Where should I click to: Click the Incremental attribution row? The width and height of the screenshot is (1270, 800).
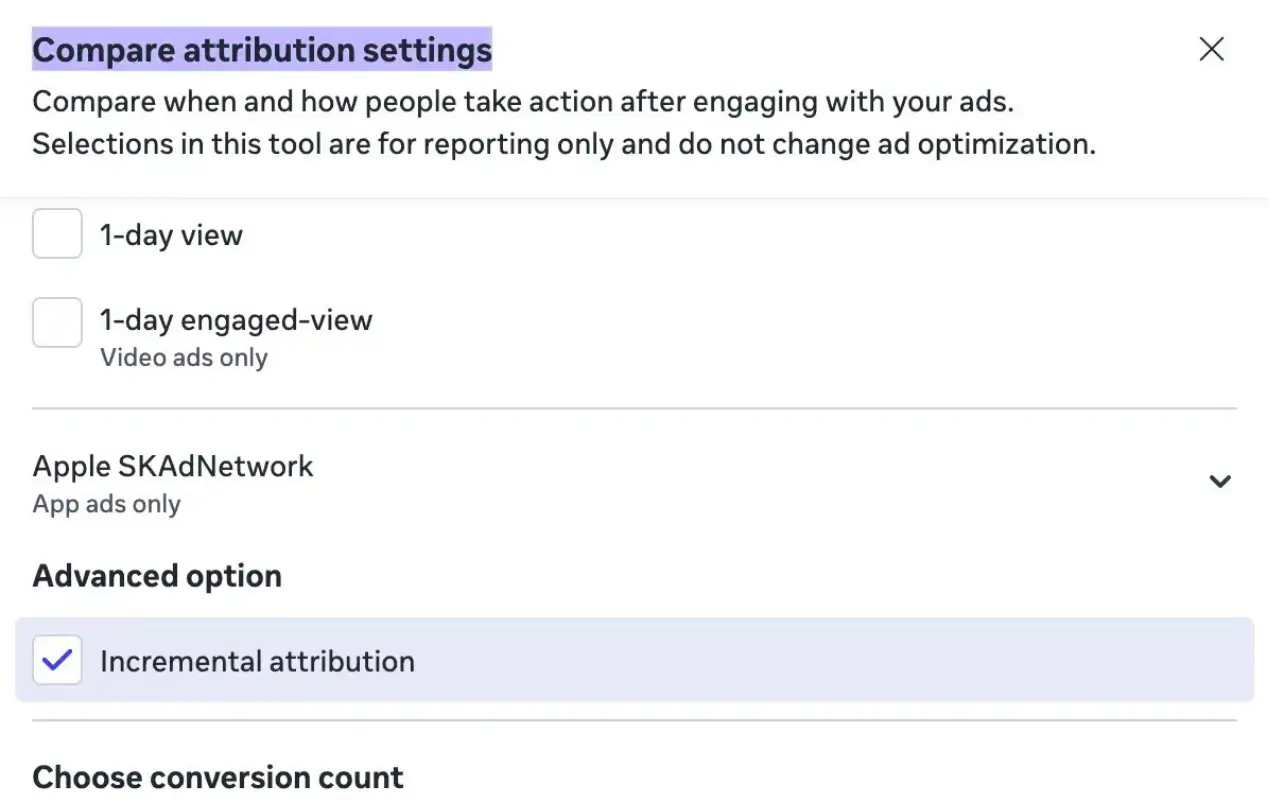pyautogui.click(x=635, y=660)
